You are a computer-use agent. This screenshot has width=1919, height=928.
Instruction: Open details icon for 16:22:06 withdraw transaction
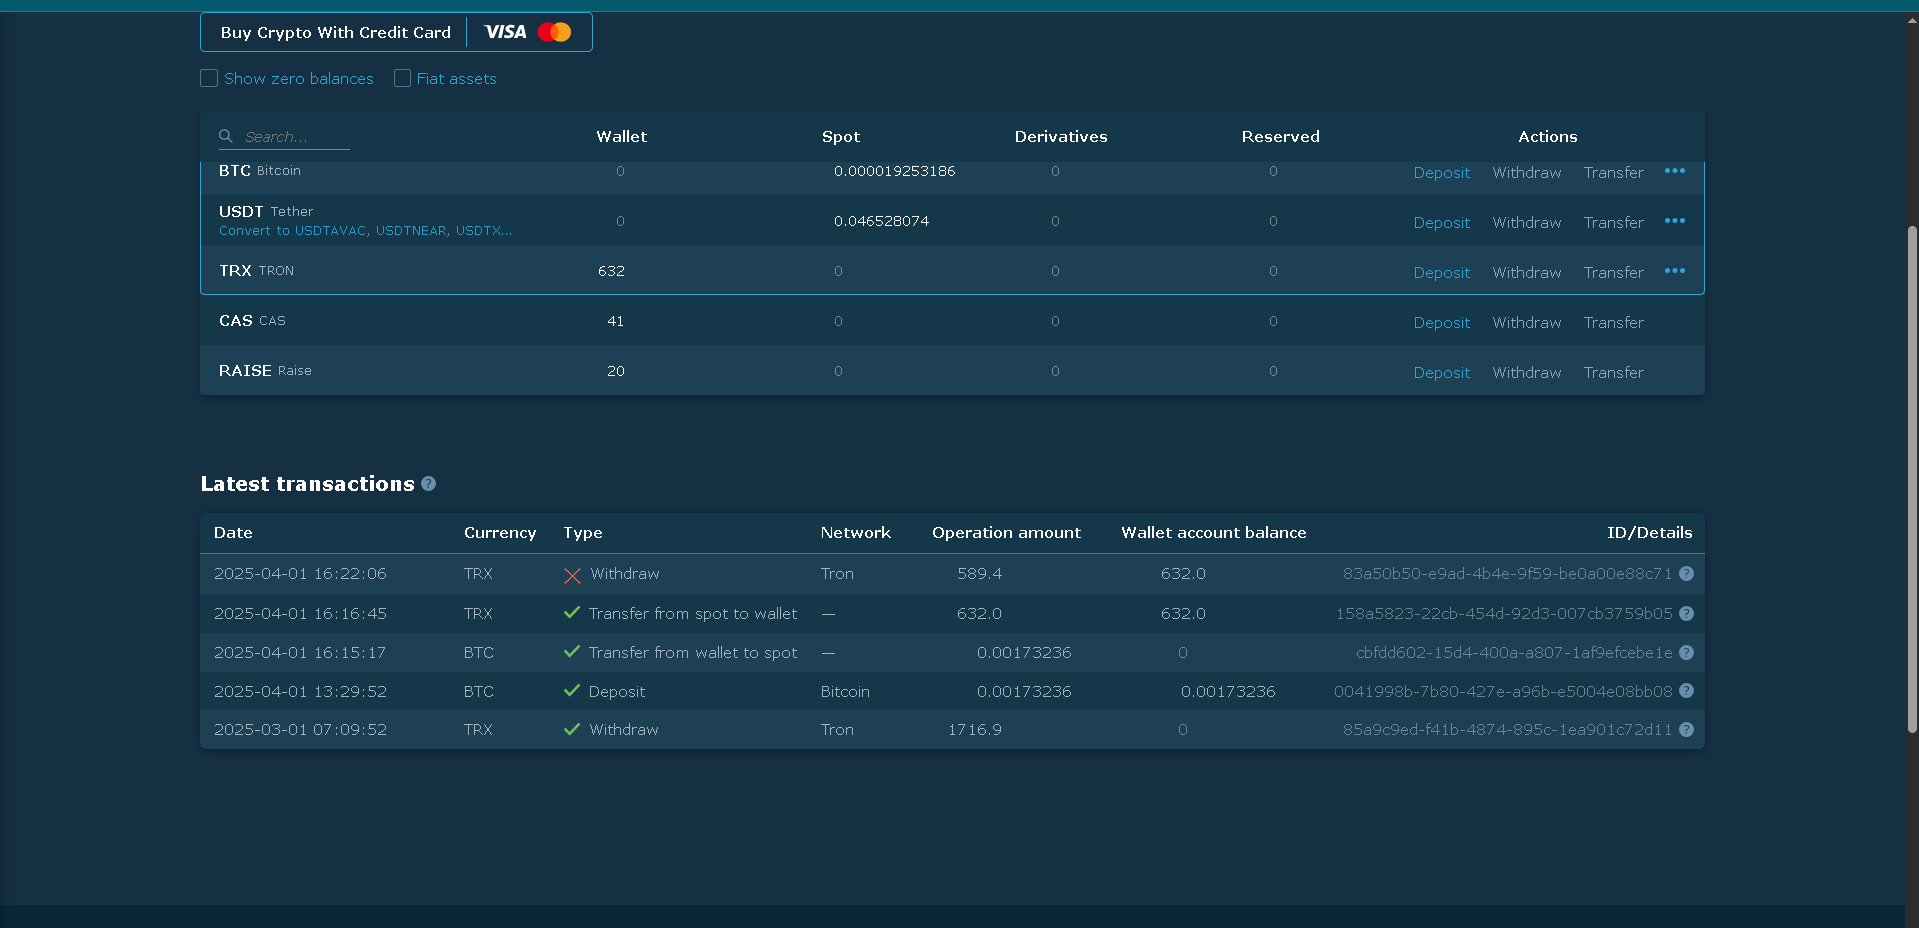click(x=1686, y=574)
